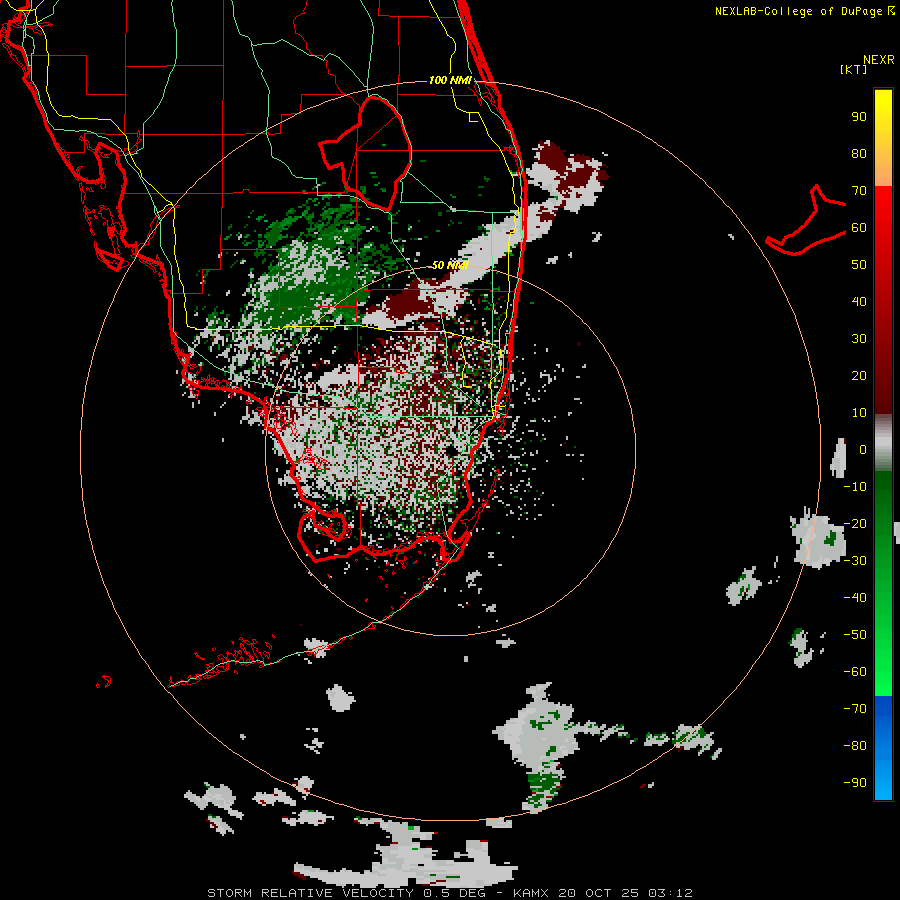Screen dimensions: 900x900
Task: Click the [KT] units label
Action: point(854,69)
